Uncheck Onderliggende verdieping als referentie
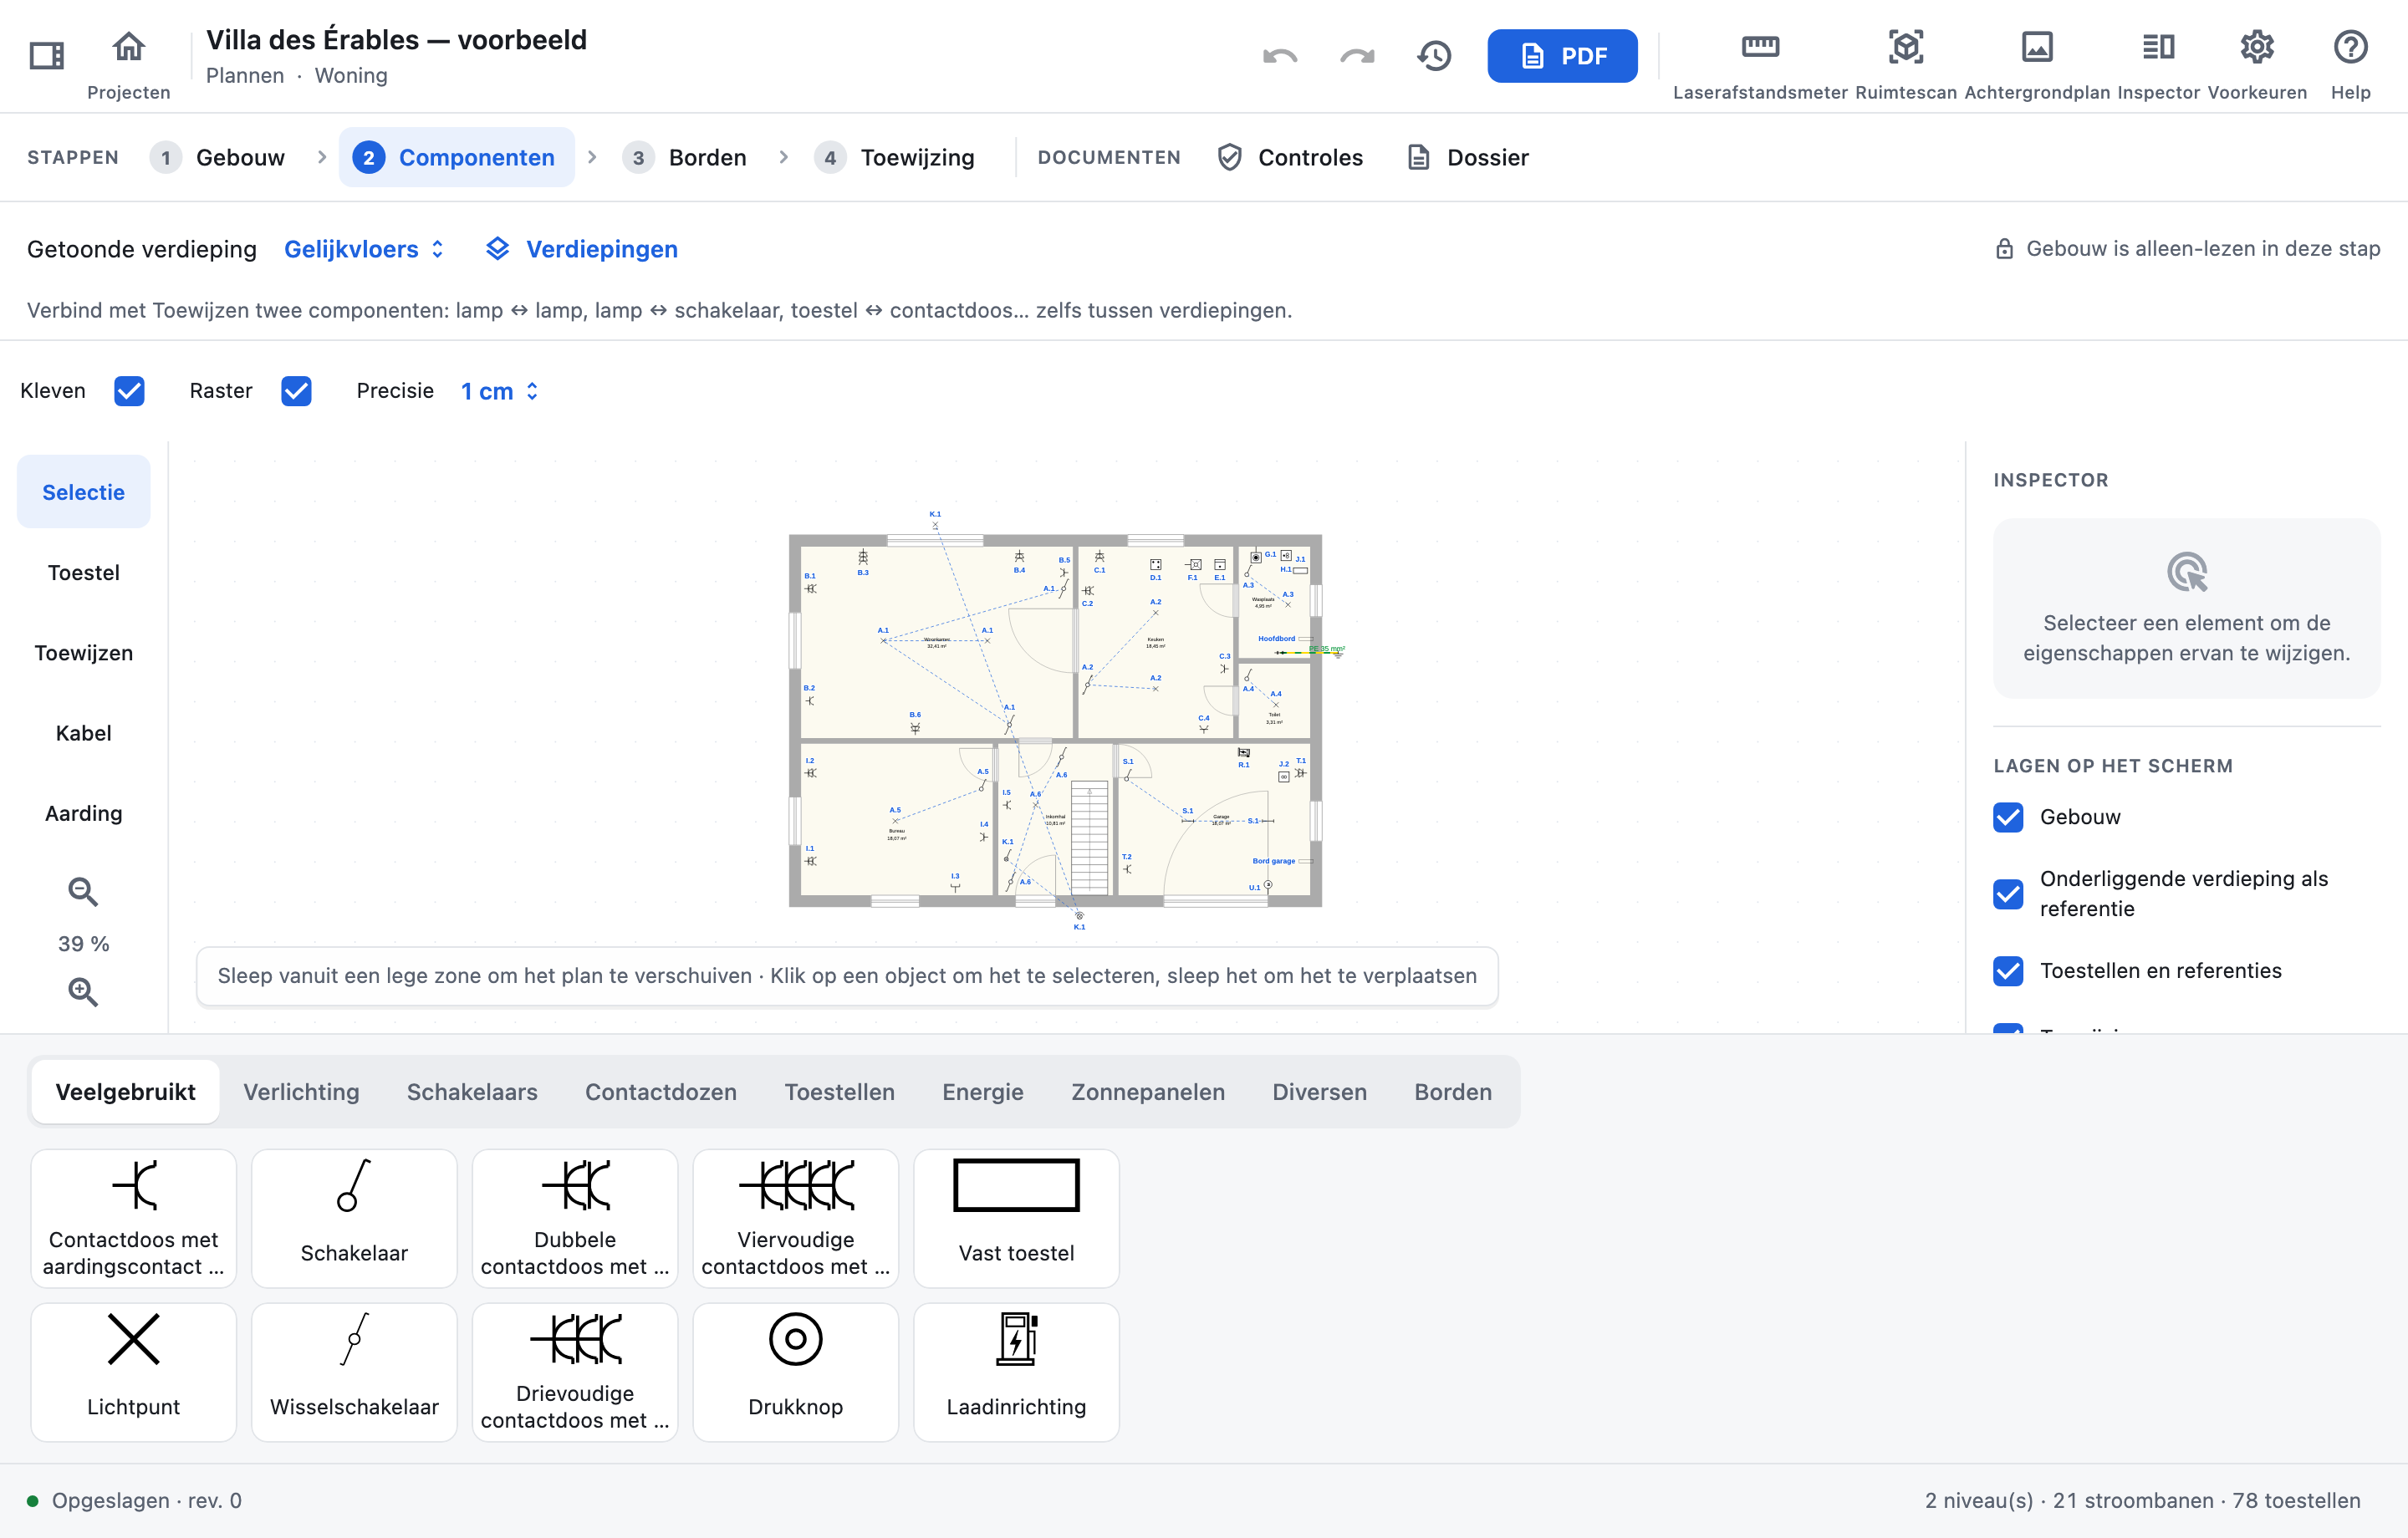The height and width of the screenshot is (1538, 2408). click(x=2008, y=894)
